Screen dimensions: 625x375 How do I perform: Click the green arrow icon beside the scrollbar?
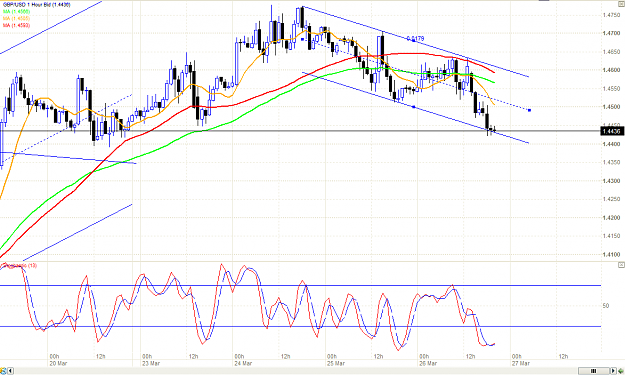[x=621, y=371]
